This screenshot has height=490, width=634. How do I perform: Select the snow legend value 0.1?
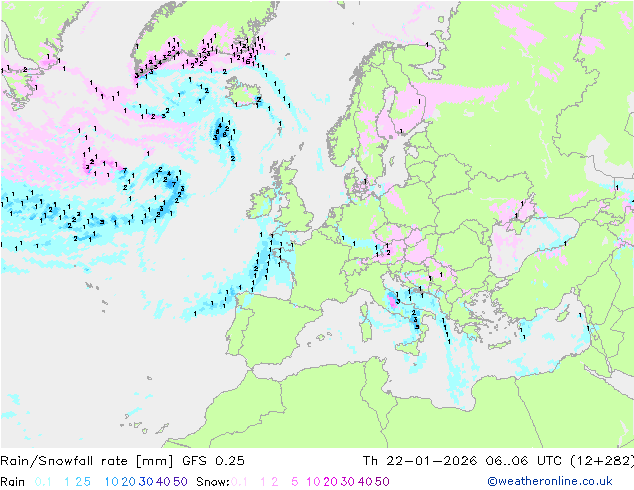[x=239, y=482]
